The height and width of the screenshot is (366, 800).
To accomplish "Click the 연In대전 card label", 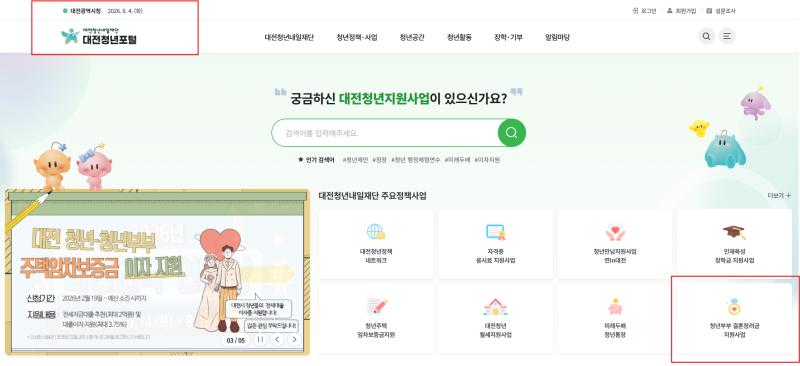I will [615, 260].
